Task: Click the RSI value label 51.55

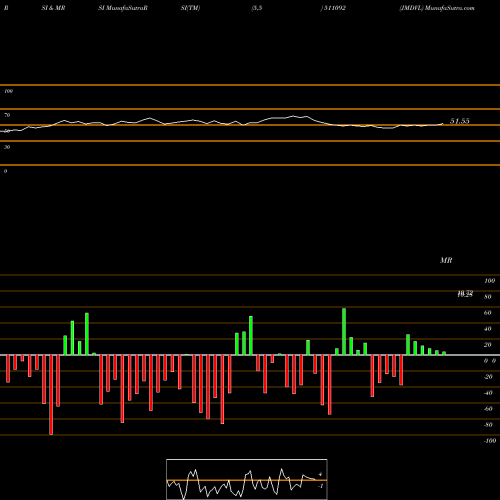Action: (460, 121)
